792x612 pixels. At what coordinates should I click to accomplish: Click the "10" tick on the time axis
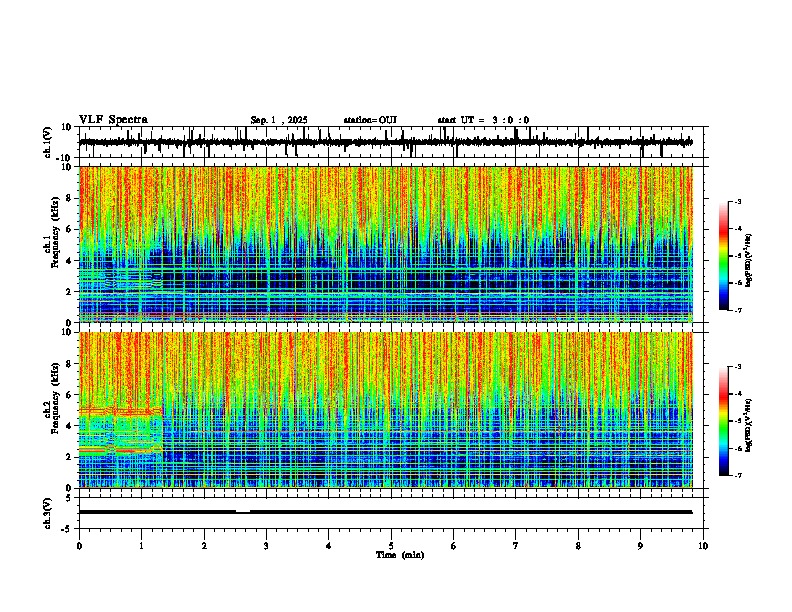click(703, 546)
